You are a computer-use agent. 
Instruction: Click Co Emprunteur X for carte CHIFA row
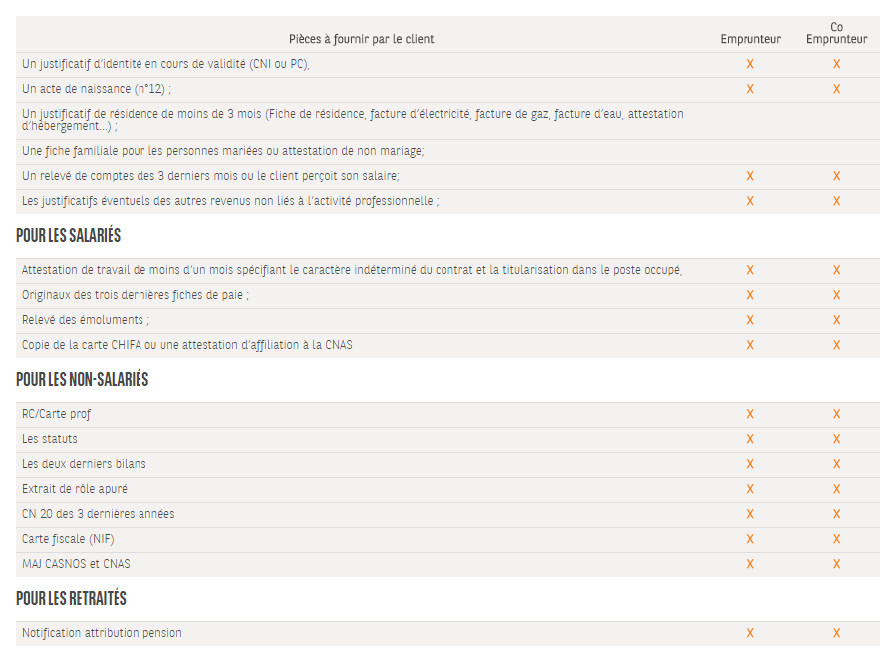tap(836, 346)
